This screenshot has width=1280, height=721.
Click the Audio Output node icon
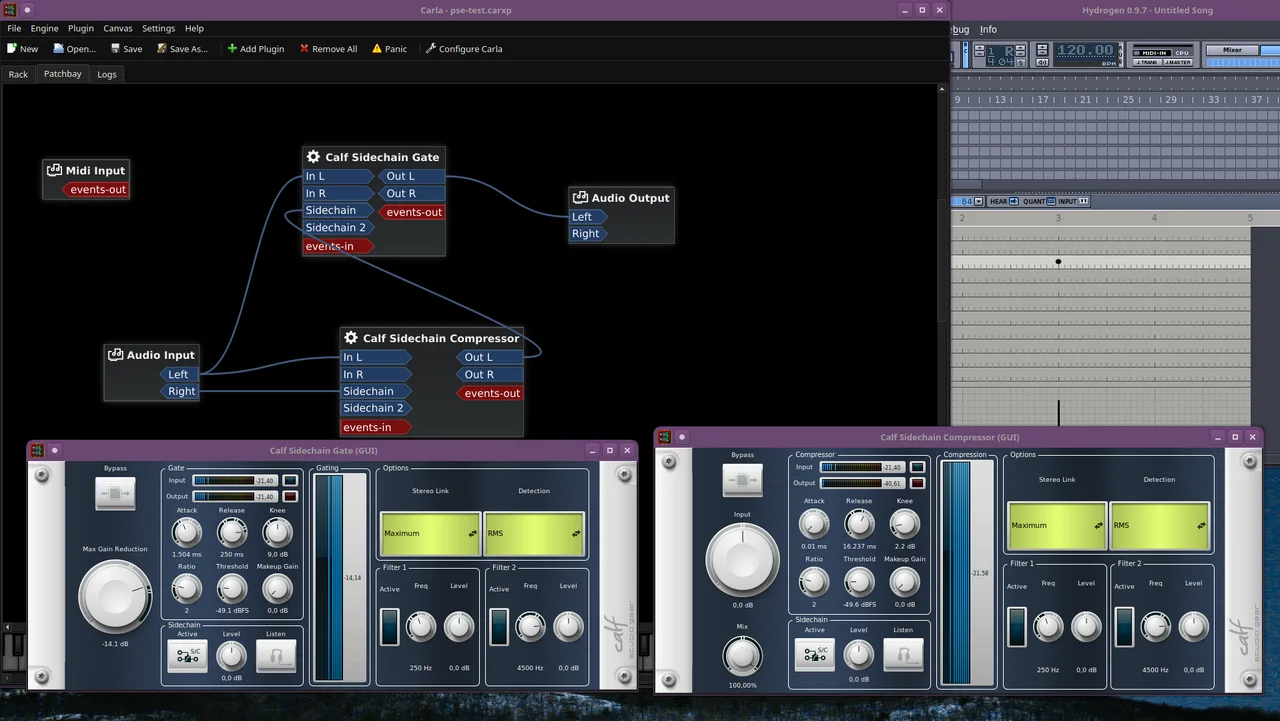580,198
